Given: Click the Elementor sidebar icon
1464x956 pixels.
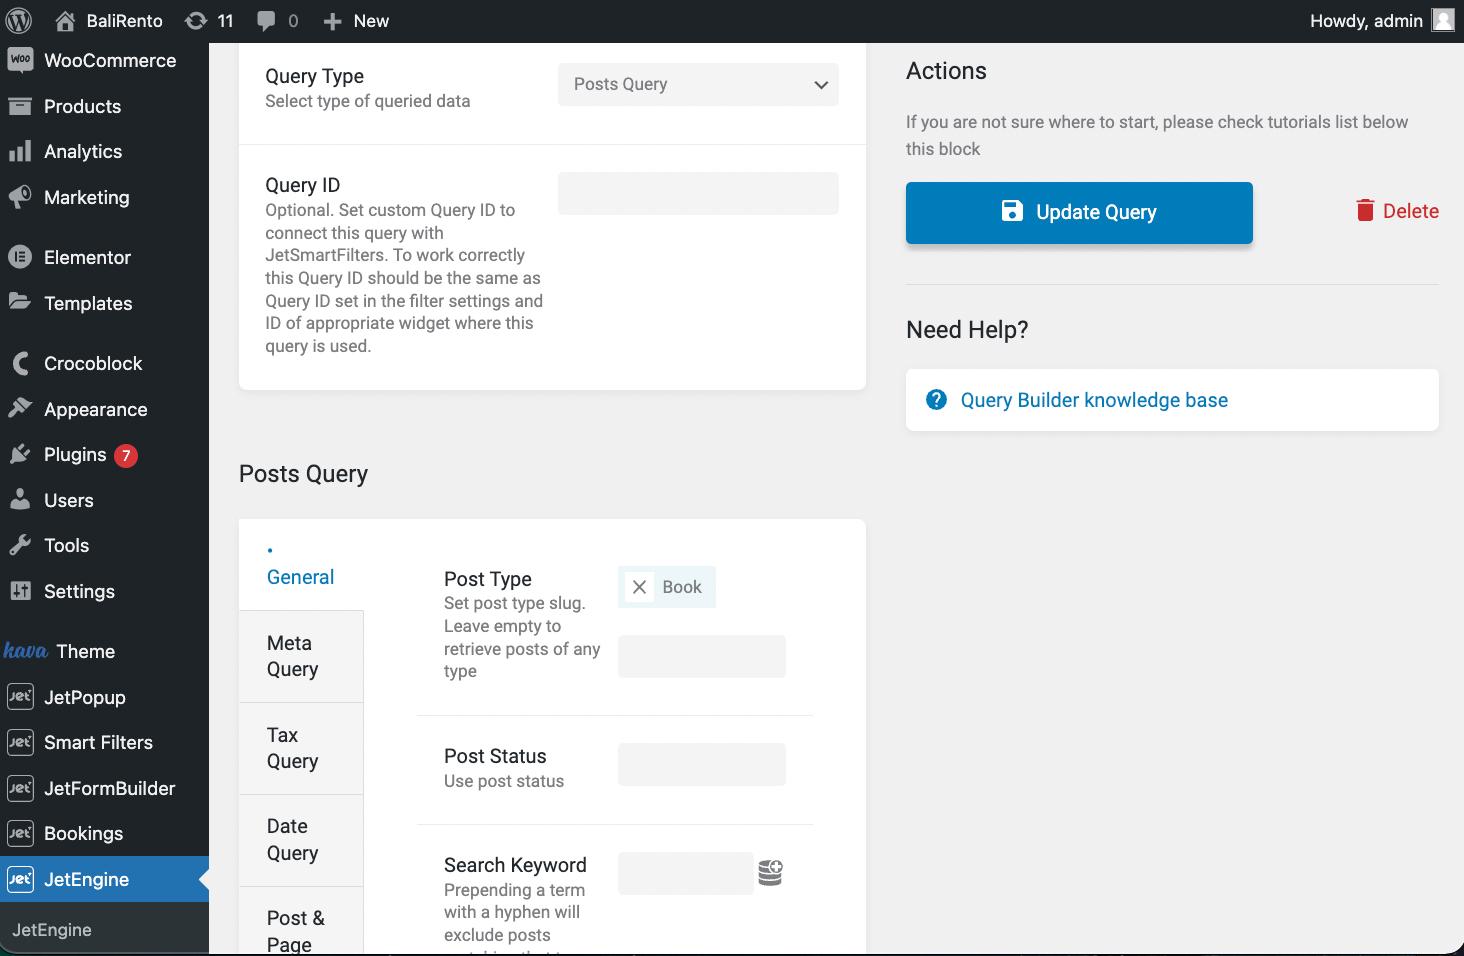Looking at the screenshot, I should [x=20, y=257].
